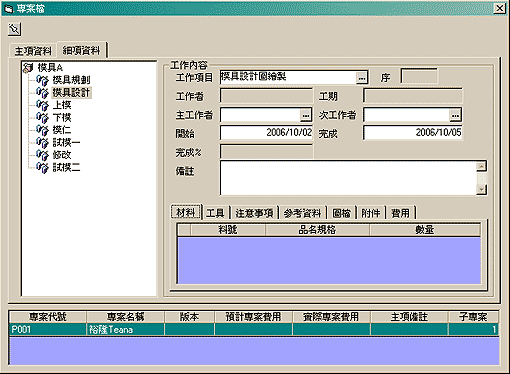The image size is (510, 374).
Task: Click the 專案檔 title bar icon
Action: click(x=8, y=8)
